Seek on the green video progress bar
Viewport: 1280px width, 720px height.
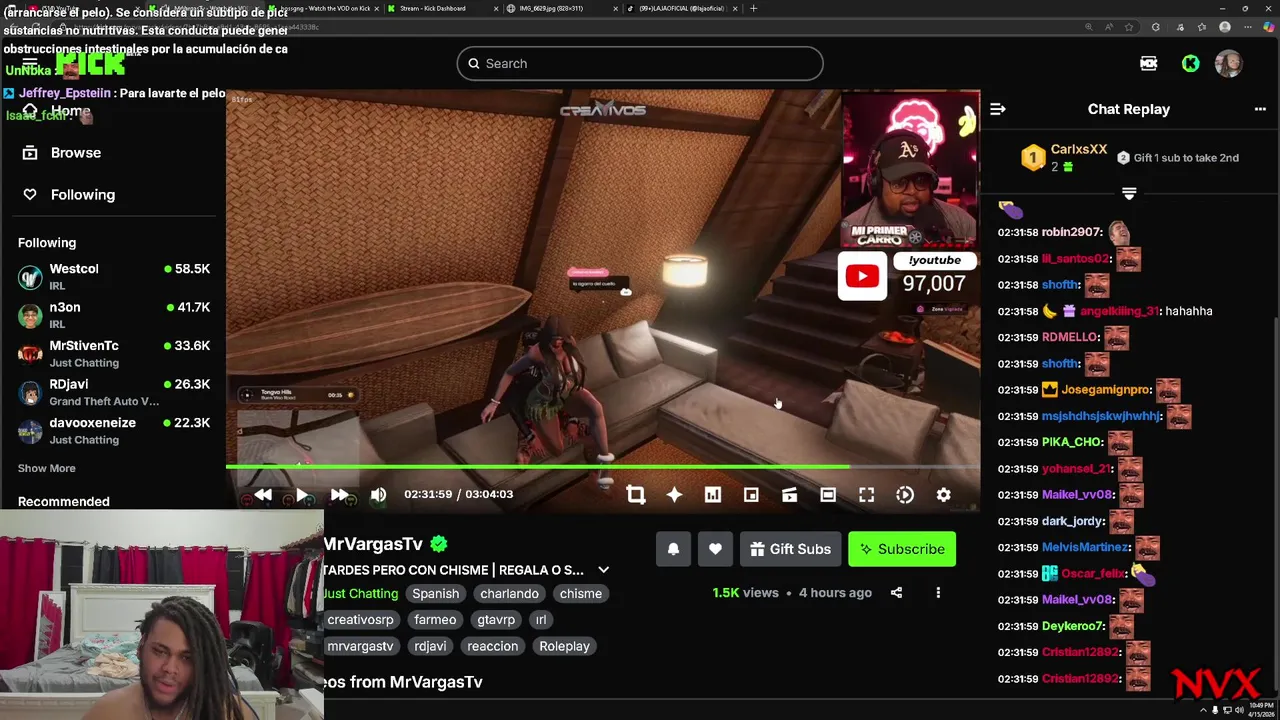tap(602, 466)
